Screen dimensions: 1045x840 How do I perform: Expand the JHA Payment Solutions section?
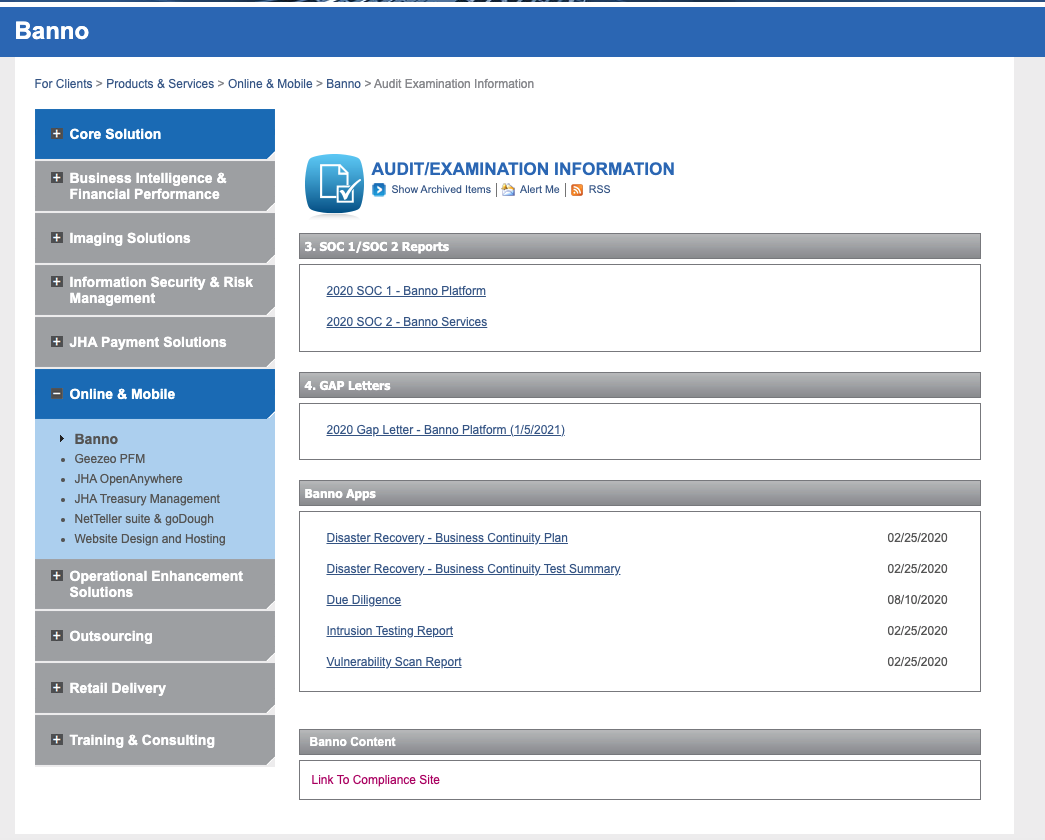coord(57,342)
